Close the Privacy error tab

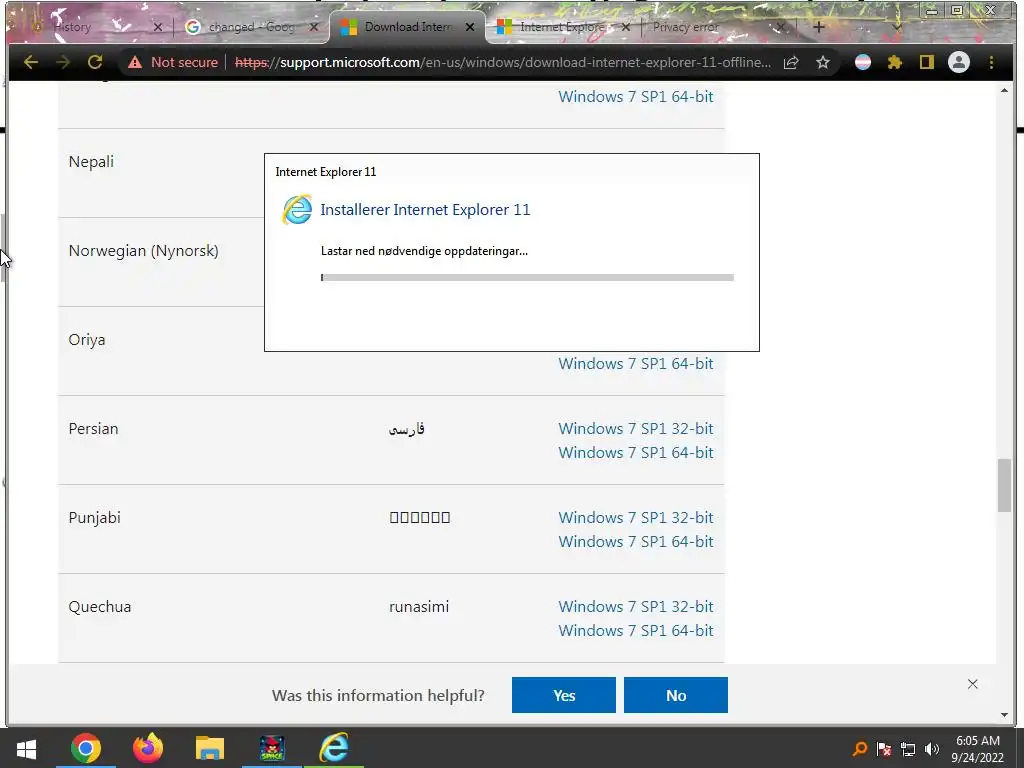click(780, 27)
